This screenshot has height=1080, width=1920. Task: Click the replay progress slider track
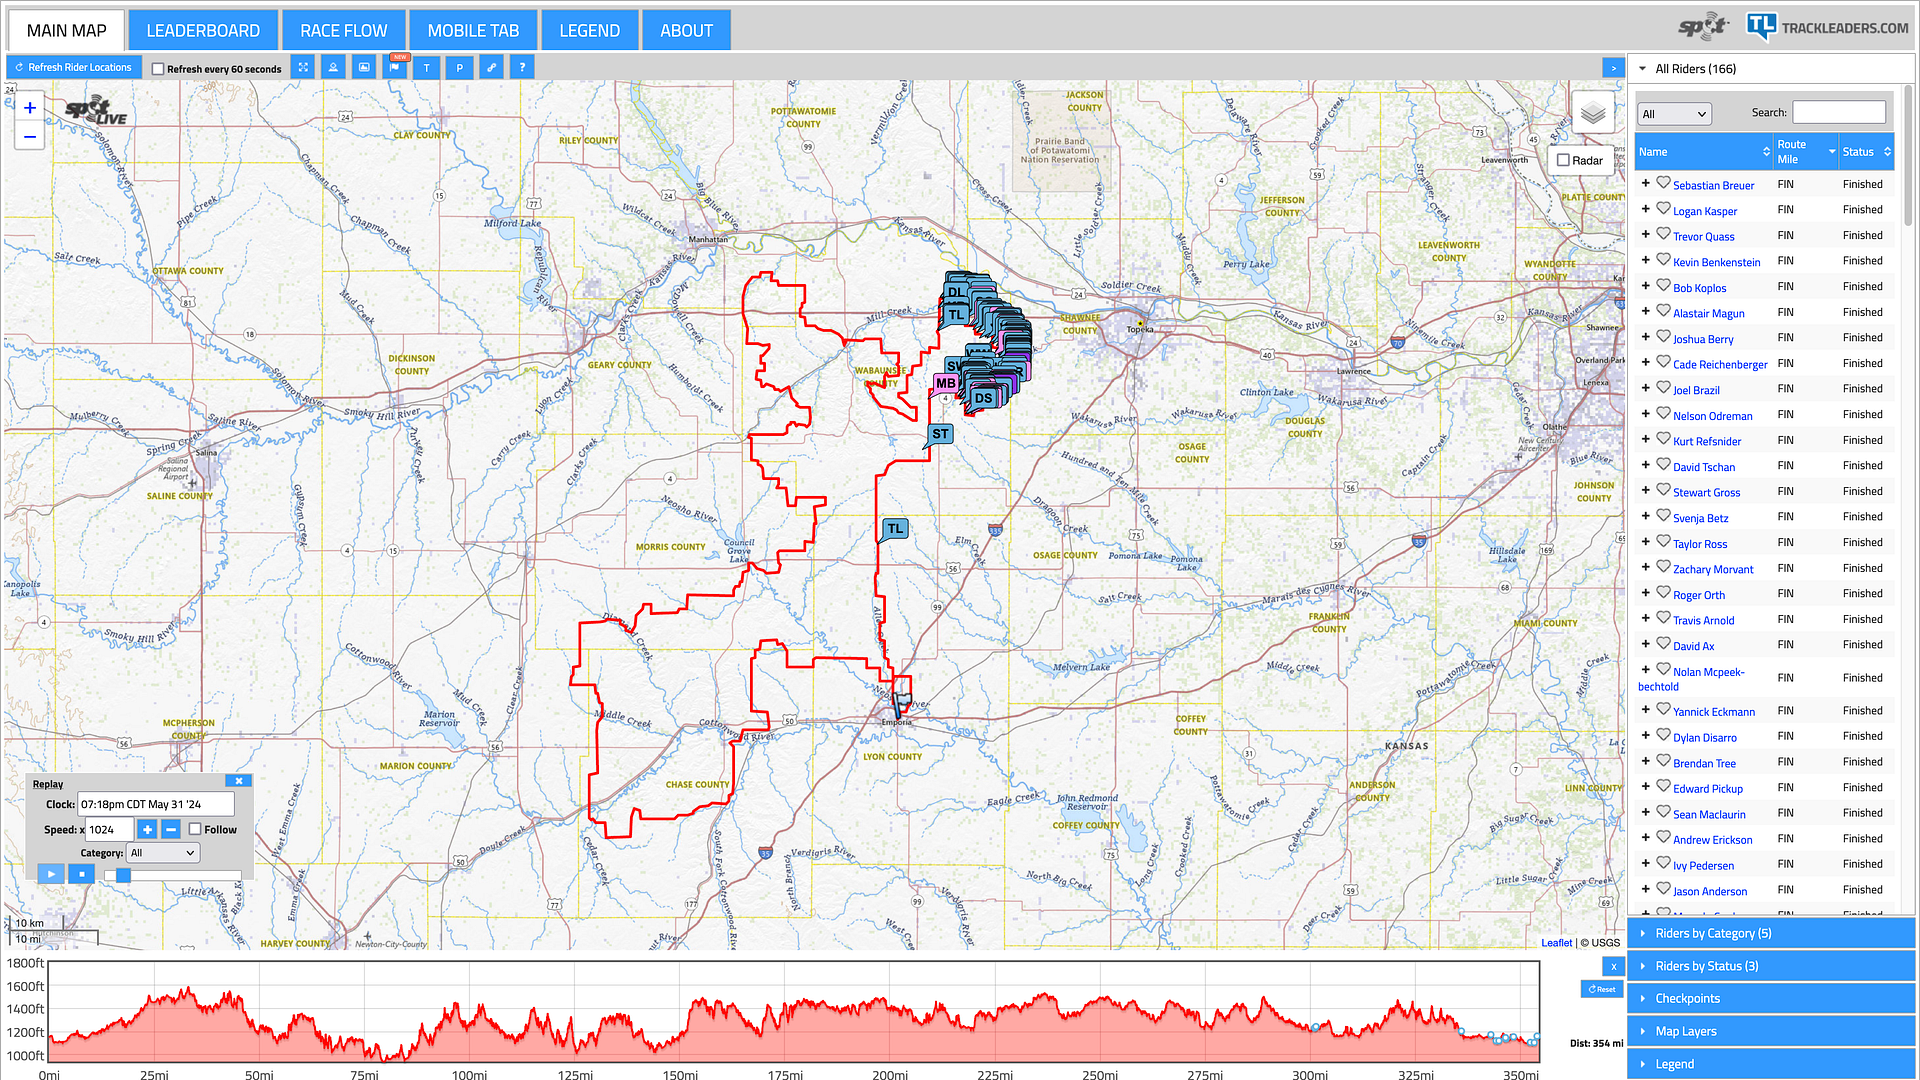pyautogui.click(x=173, y=875)
